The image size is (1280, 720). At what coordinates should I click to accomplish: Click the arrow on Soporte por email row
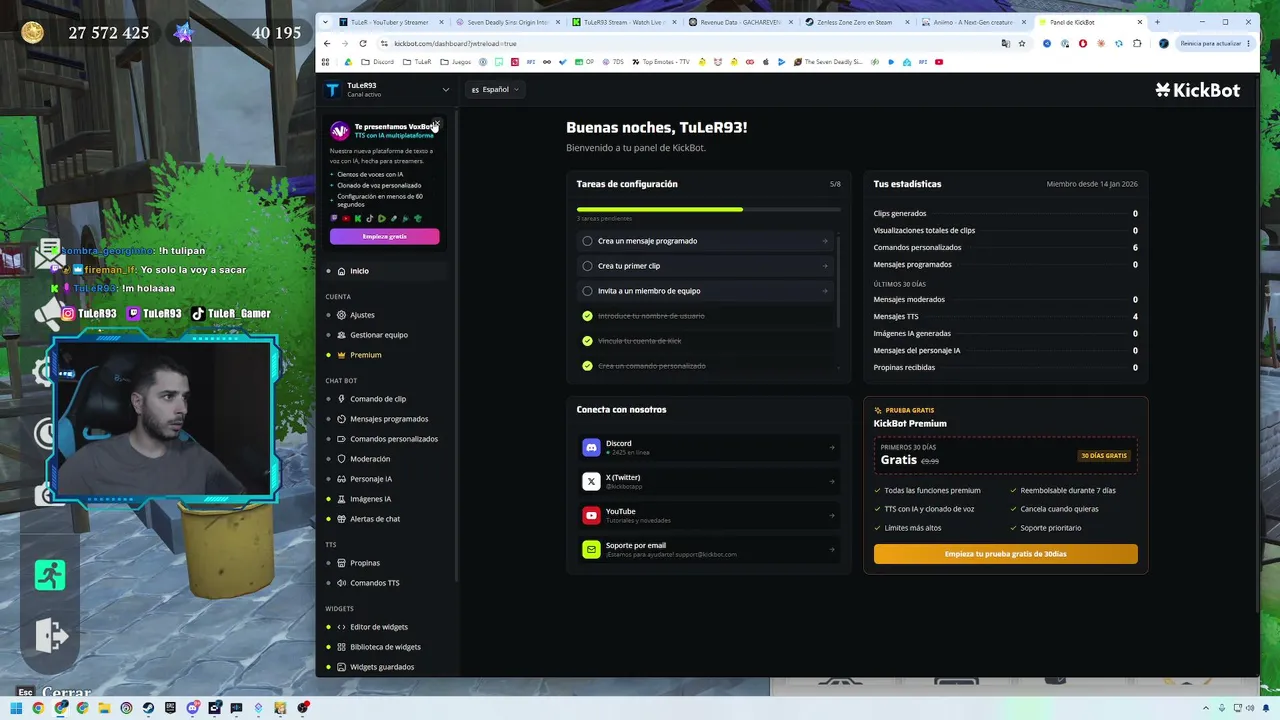point(832,550)
